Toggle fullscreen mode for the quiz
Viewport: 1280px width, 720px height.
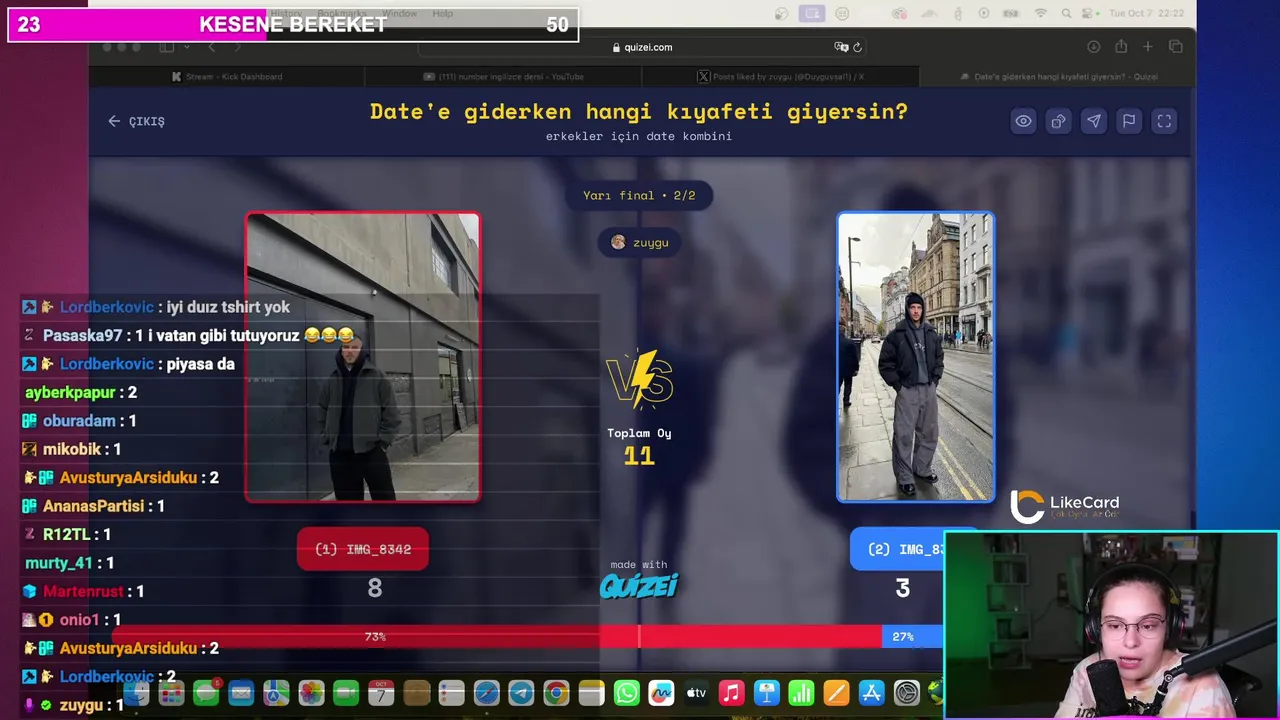[x=1164, y=121]
